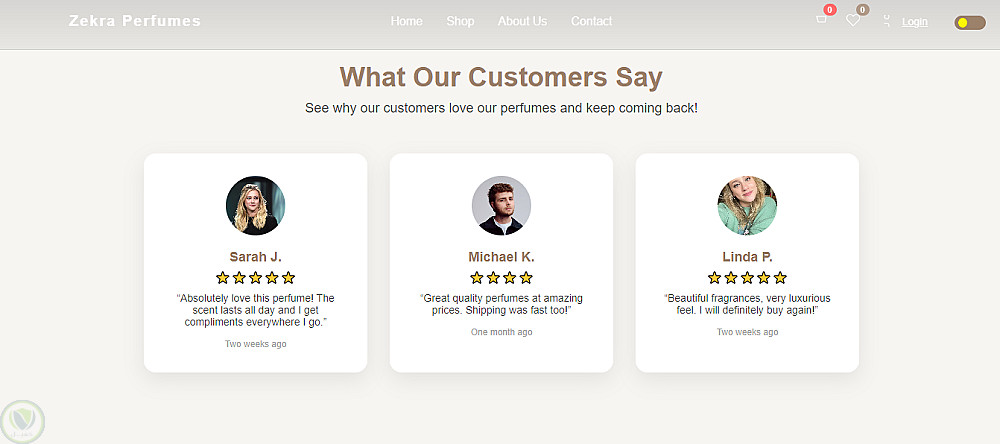Open the Shop page from navbar

pyautogui.click(x=460, y=21)
